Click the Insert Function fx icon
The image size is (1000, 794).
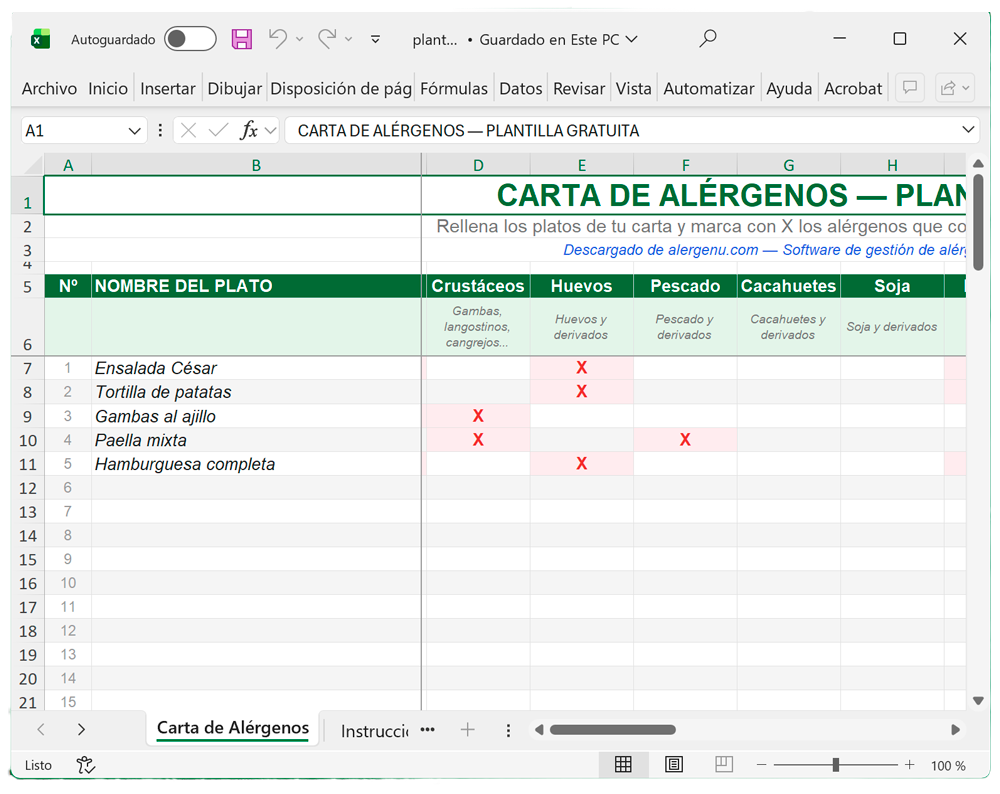click(x=249, y=130)
